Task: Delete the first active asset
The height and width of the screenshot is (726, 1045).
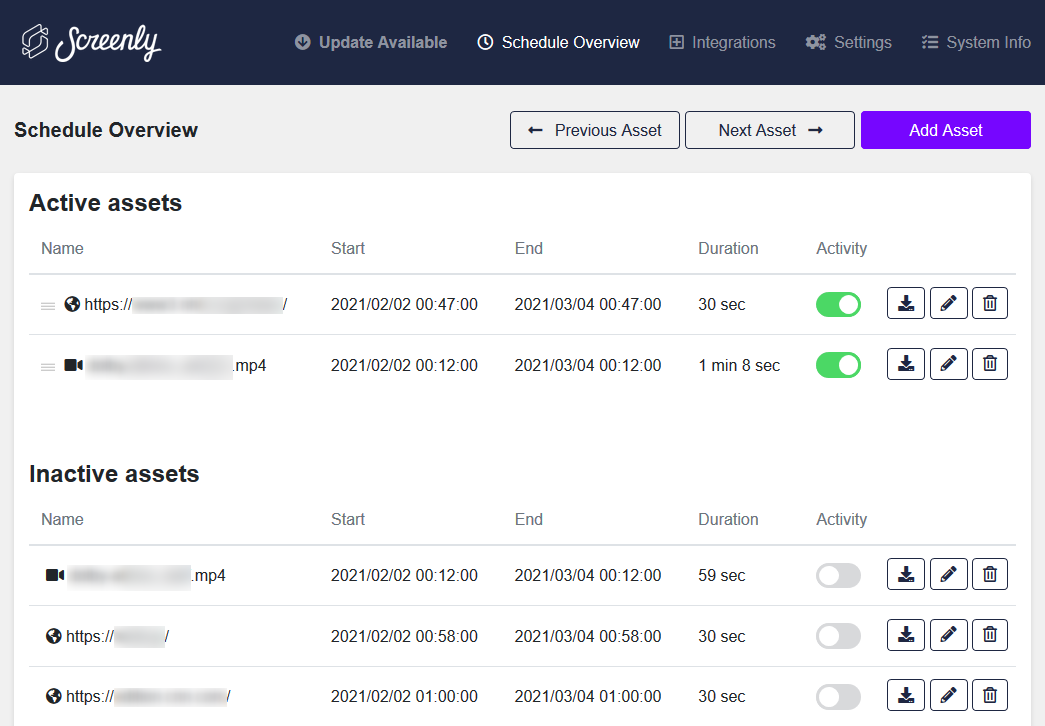Action: coord(989,303)
